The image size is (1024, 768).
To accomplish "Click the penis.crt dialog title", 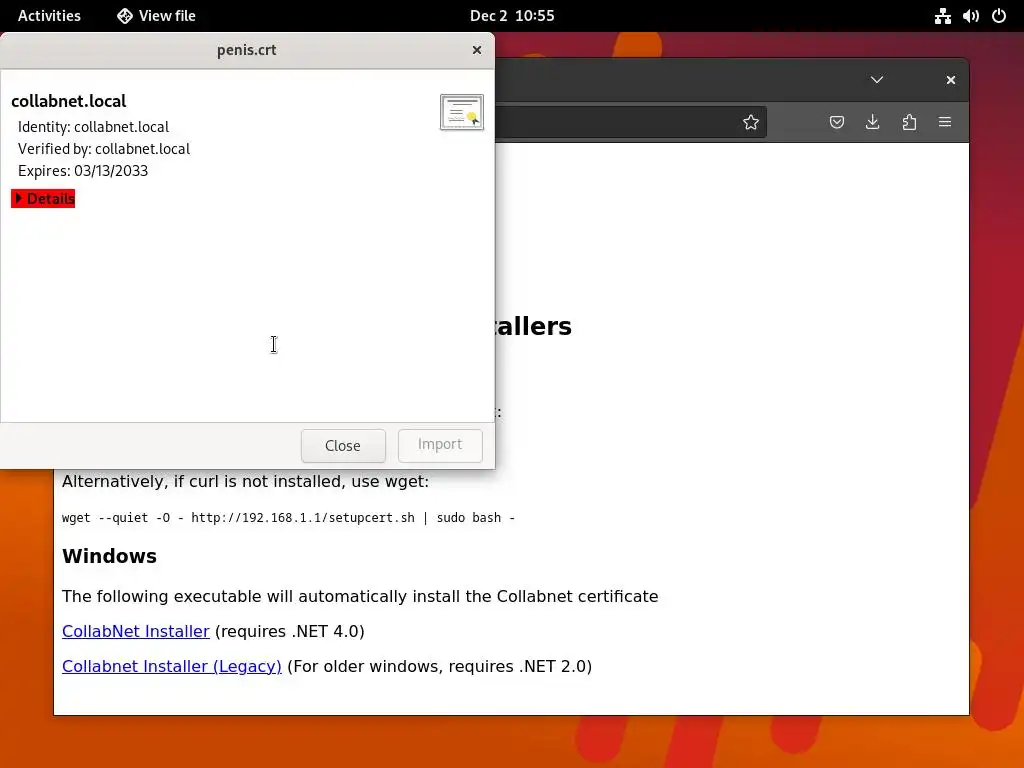I will click(247, 50).
